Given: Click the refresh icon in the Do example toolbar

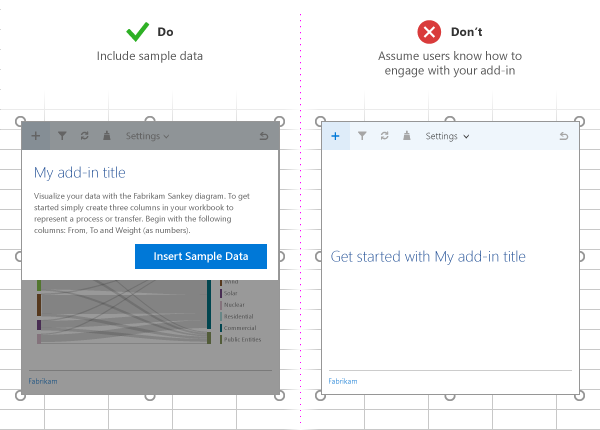Looking at the screenshot, I should pos(85,136).
